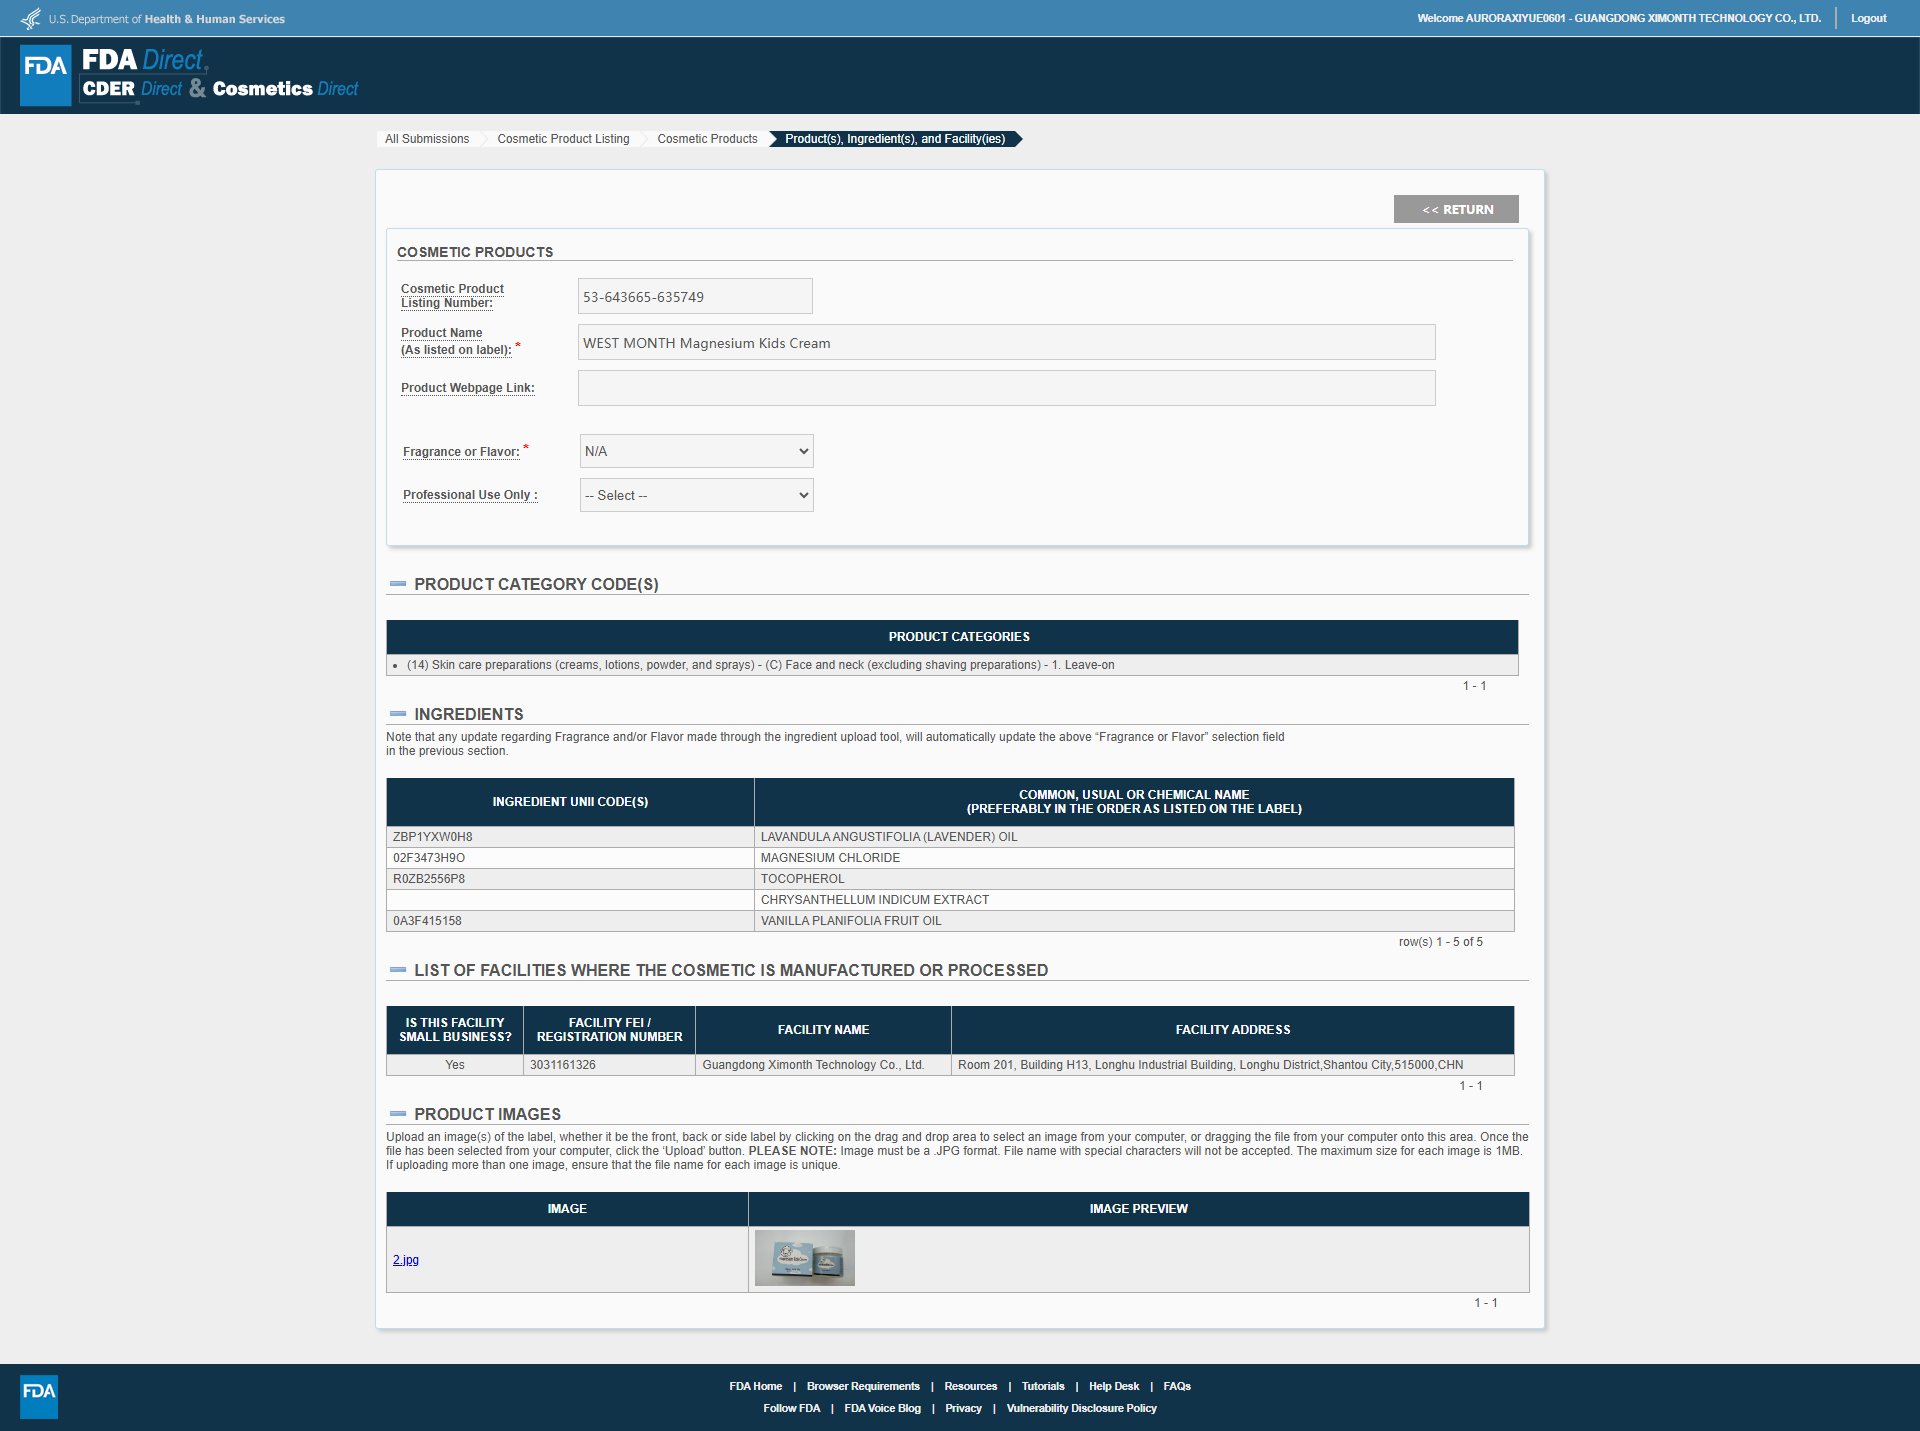Collapse the Product Category Code(s) section
1920x1431 pixels.
coord(398,584)
